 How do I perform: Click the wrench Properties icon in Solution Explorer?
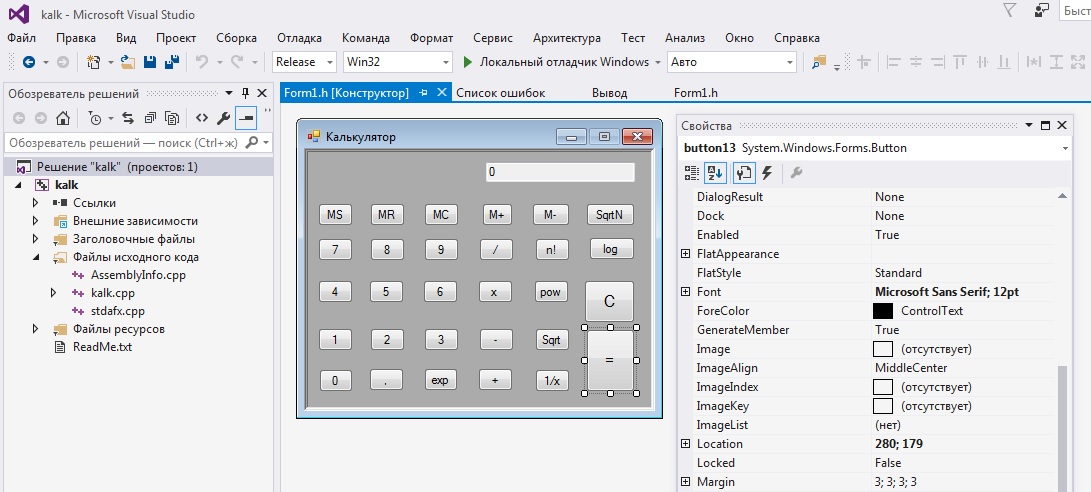pos(223,118)
